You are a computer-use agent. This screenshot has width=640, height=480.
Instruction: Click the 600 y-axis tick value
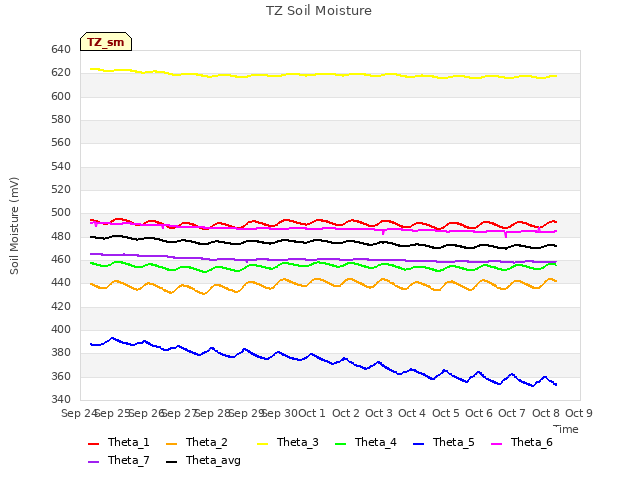61,96
